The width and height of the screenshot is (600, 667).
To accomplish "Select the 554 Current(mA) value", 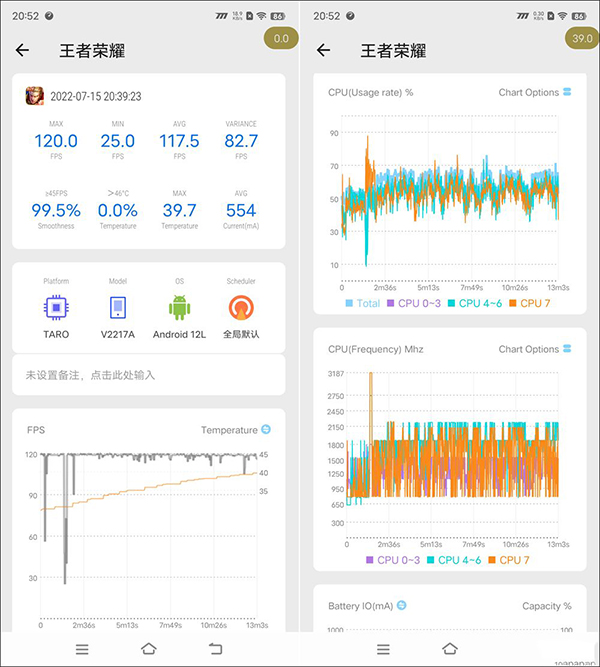I will (241, 210).
